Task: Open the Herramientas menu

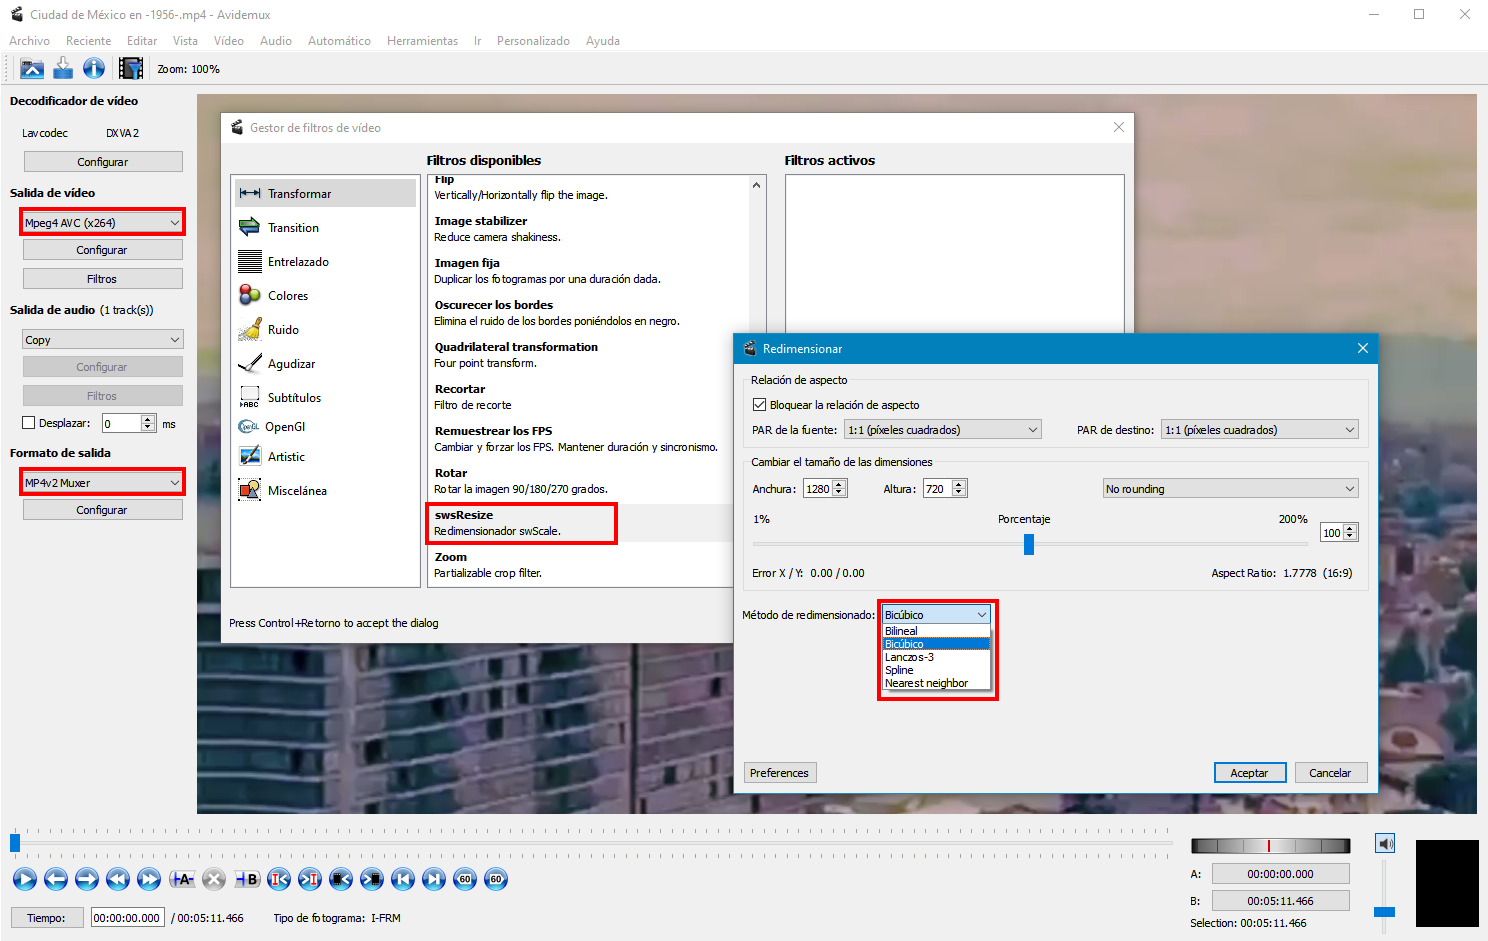Action: tap(422, 41)
